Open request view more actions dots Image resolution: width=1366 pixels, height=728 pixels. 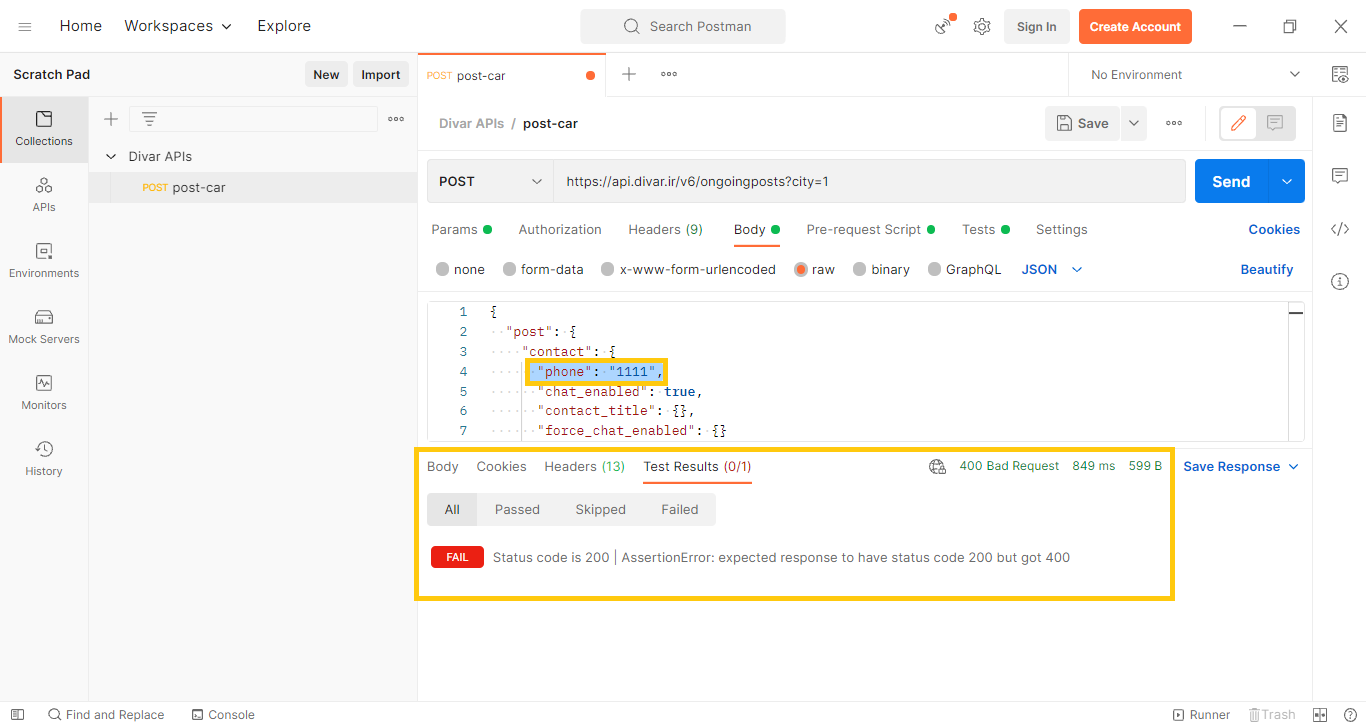pyautogui.click(x=1174, y=123)
